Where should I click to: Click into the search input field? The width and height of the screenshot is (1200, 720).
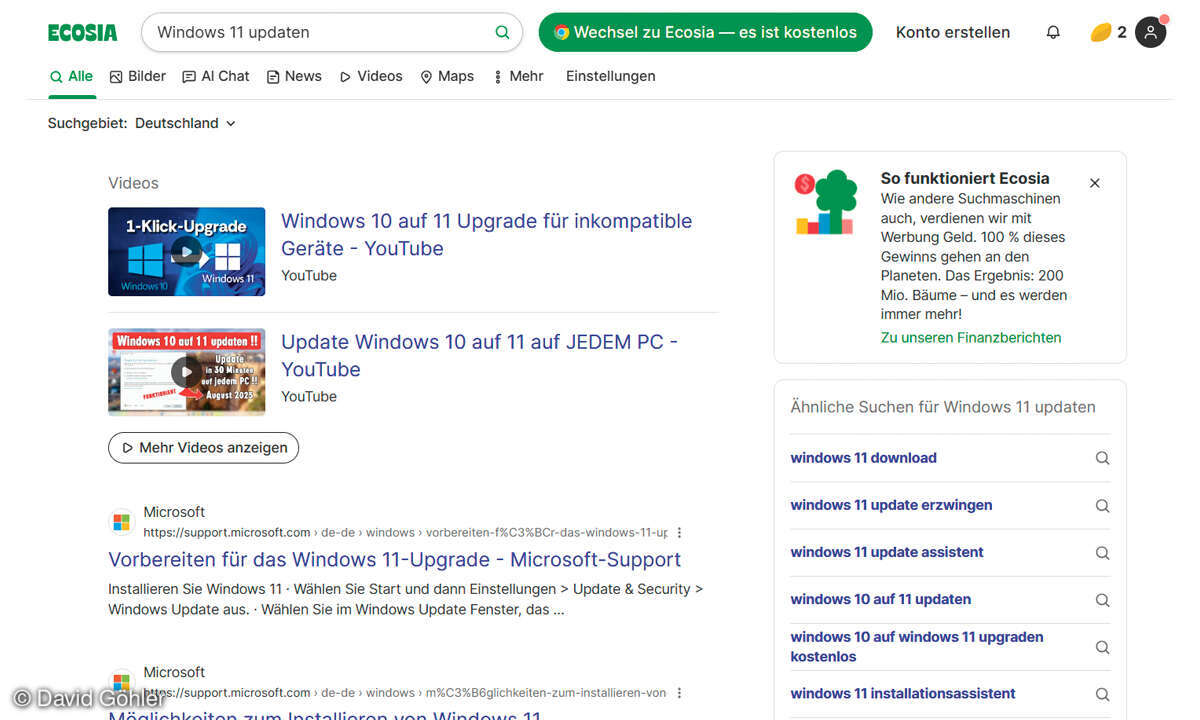point(320,32)
